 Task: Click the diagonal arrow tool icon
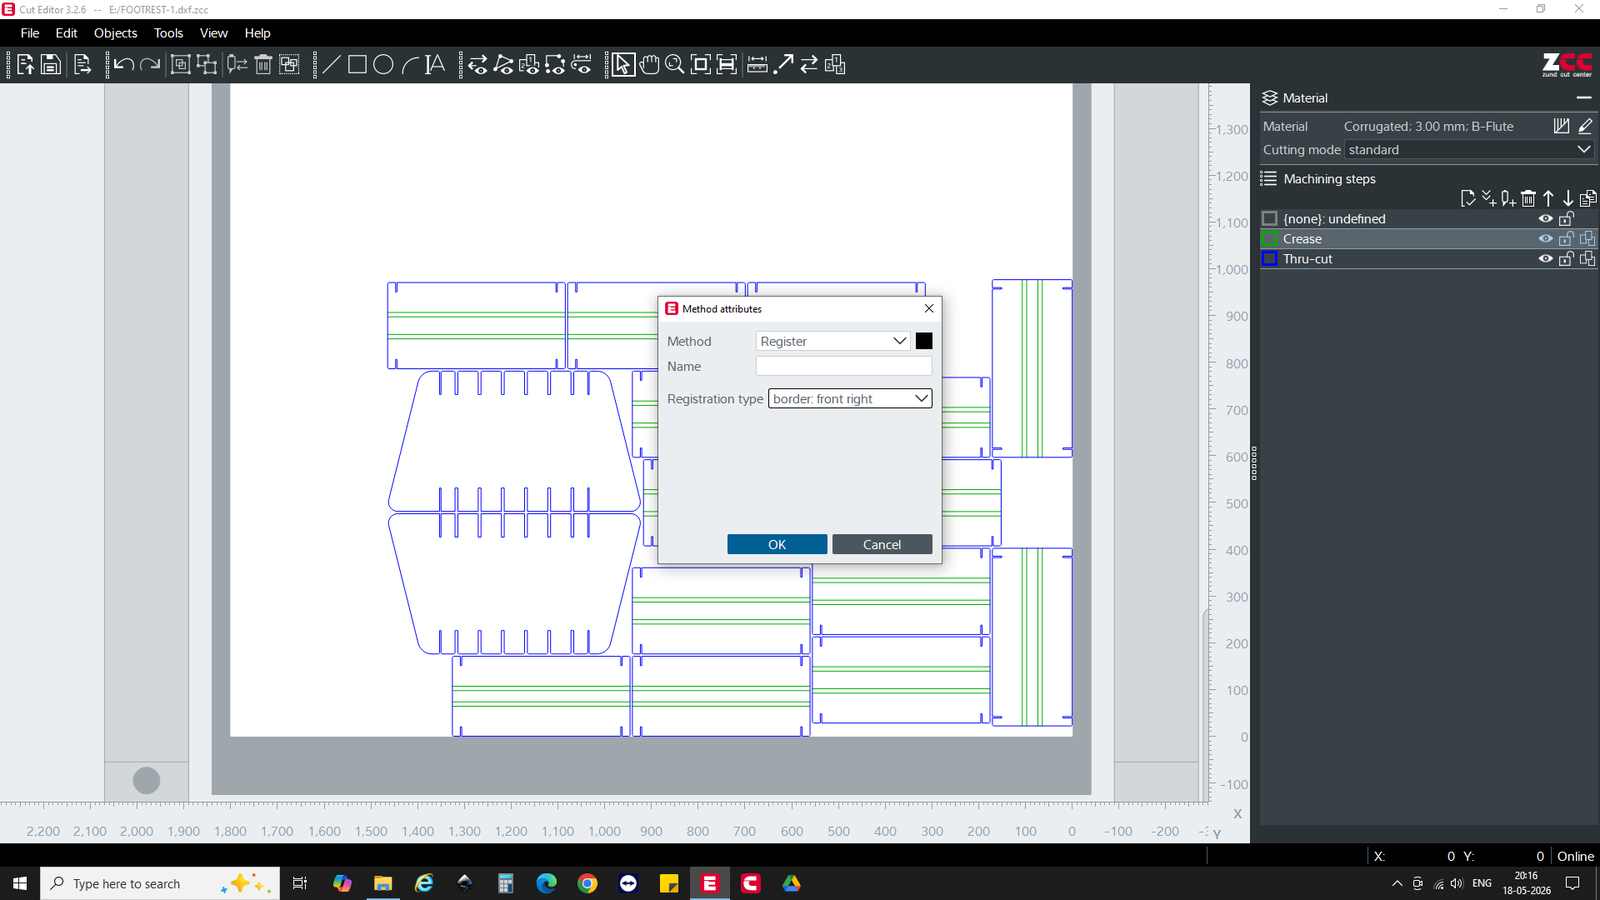[784, 65]
